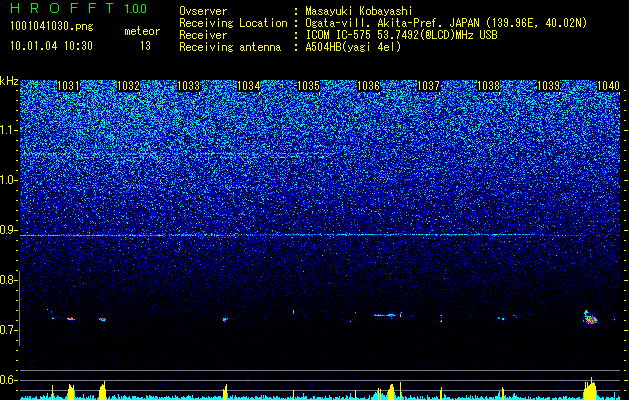This screenshot has width=629, height=400.
Task: Click the 0.6 frequency axis label
Action: coord(8,380)
